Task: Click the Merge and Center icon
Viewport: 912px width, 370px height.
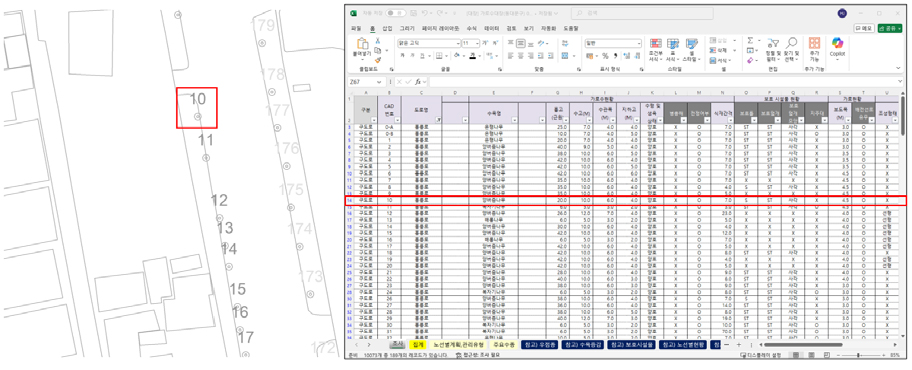Action: (565, 56)
